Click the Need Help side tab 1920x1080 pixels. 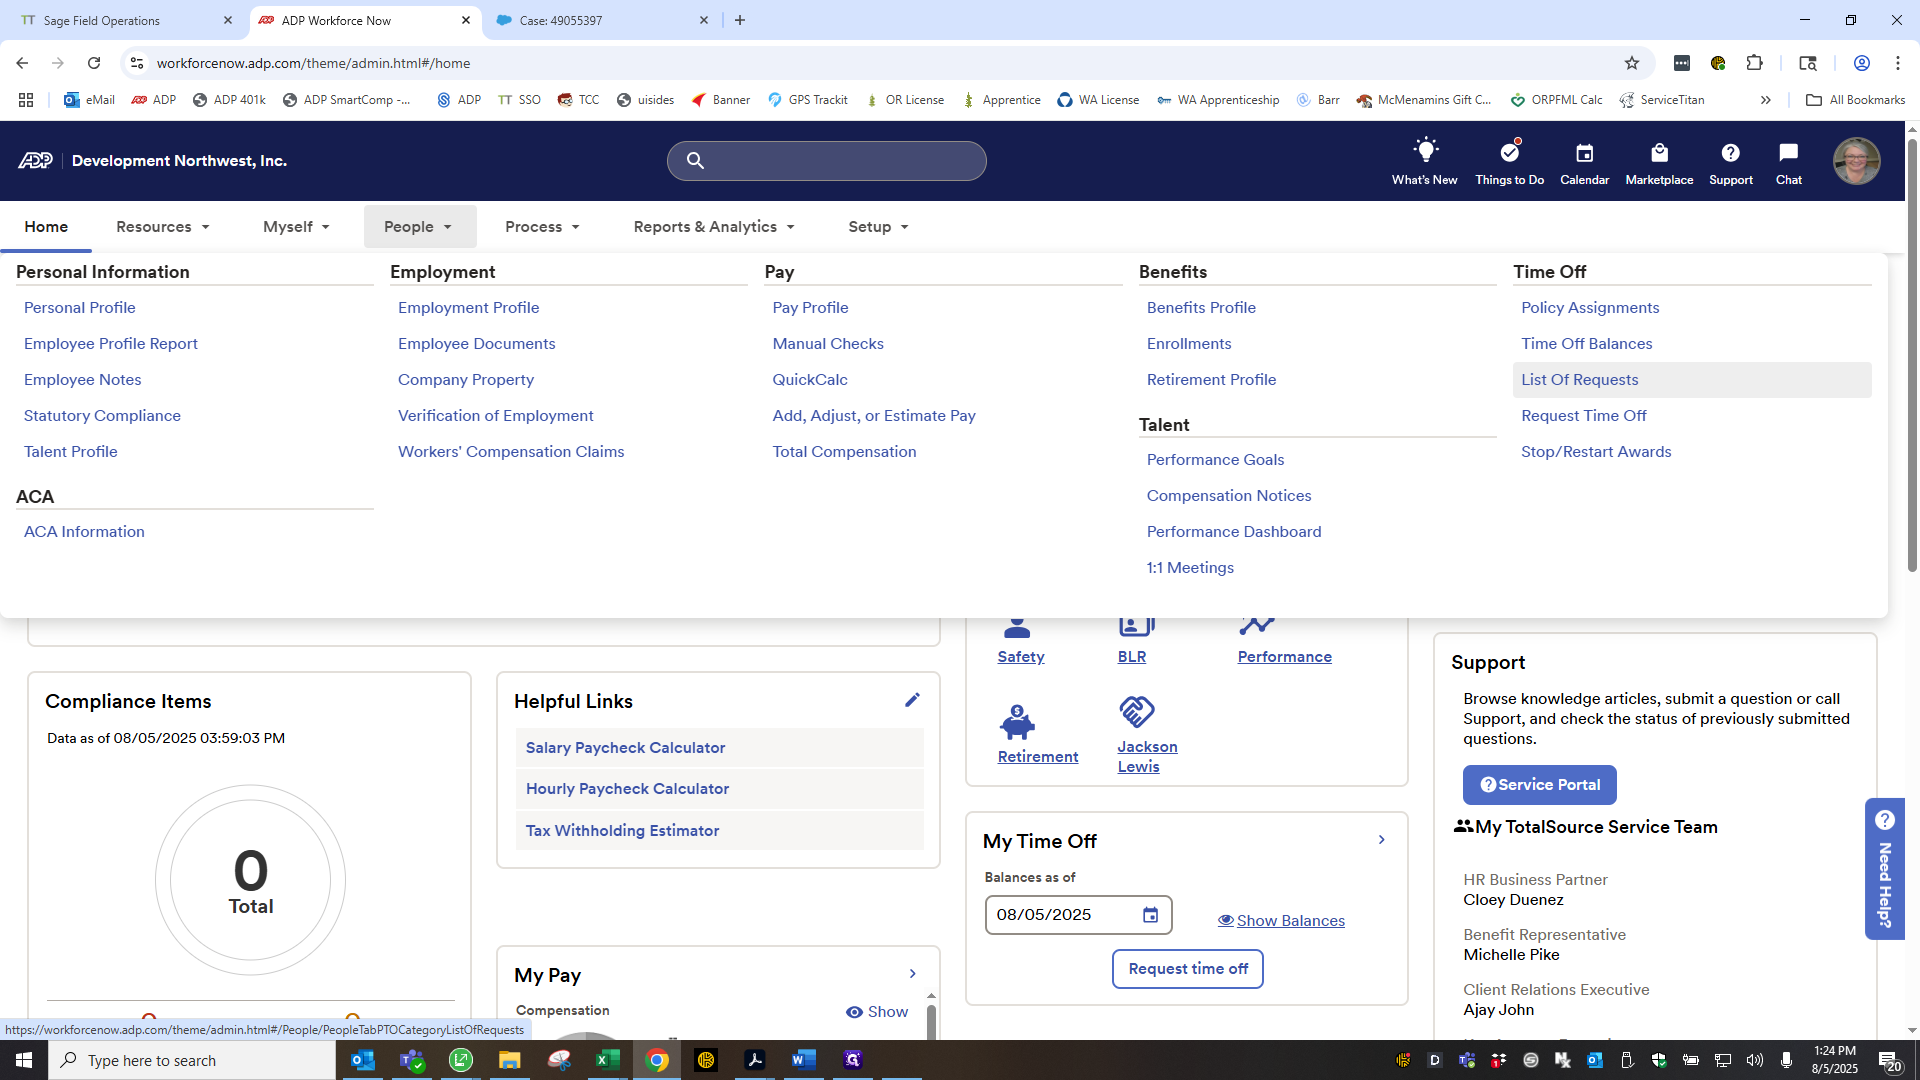pos(1885,869)
